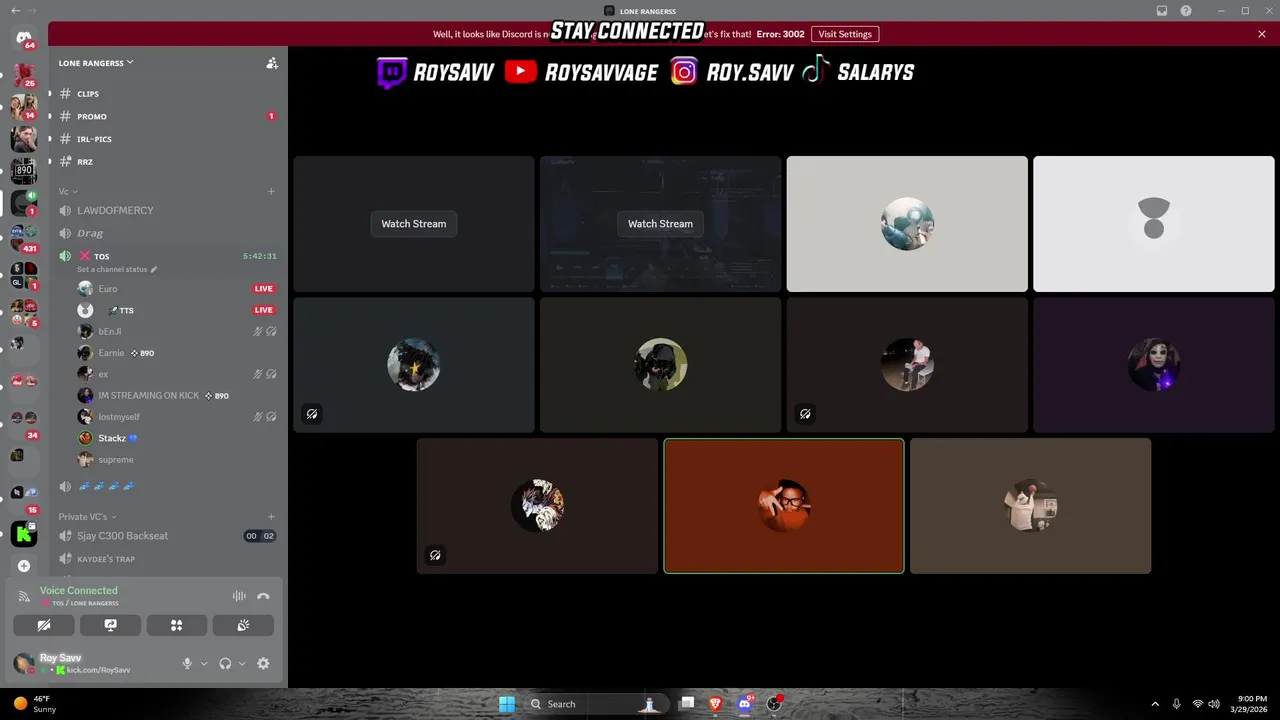The image size is (1280, 720).
Task: Start an activity from voice panel
Action: click(177, 625)
